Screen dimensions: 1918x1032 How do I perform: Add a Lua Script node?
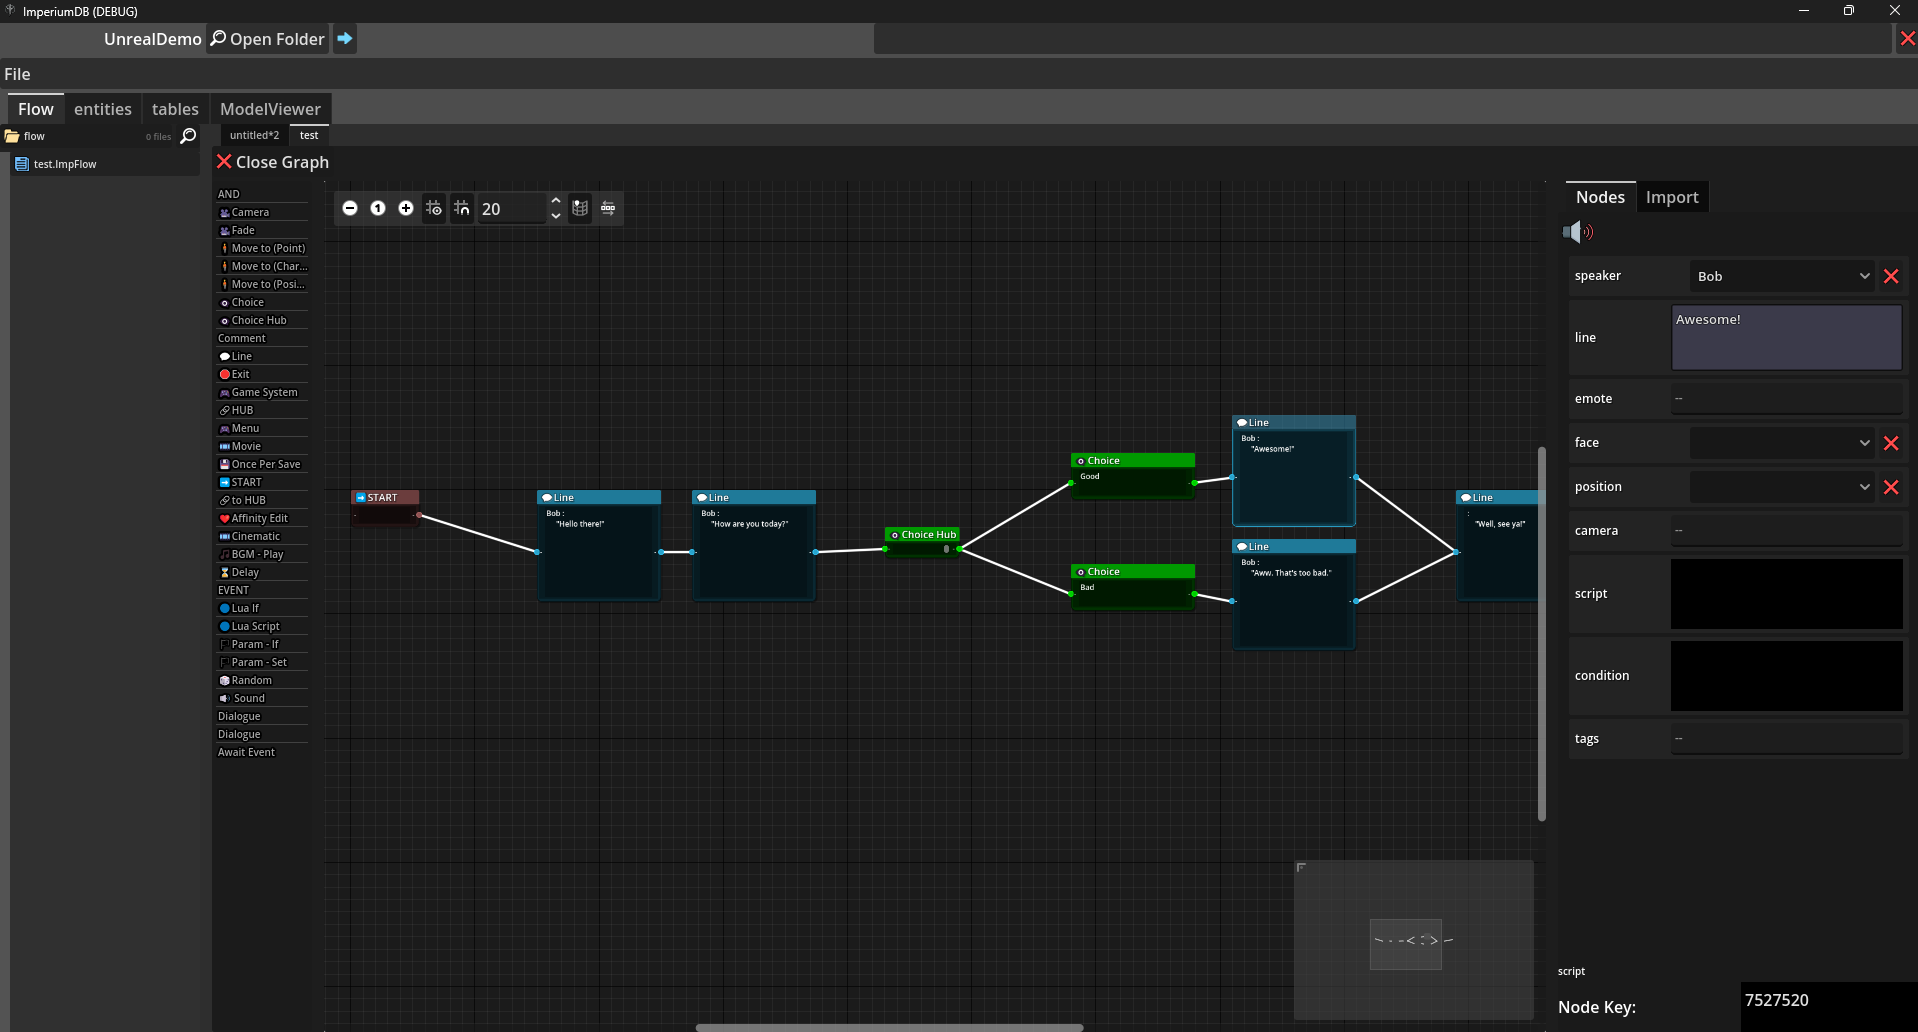[x=262, y=626]
